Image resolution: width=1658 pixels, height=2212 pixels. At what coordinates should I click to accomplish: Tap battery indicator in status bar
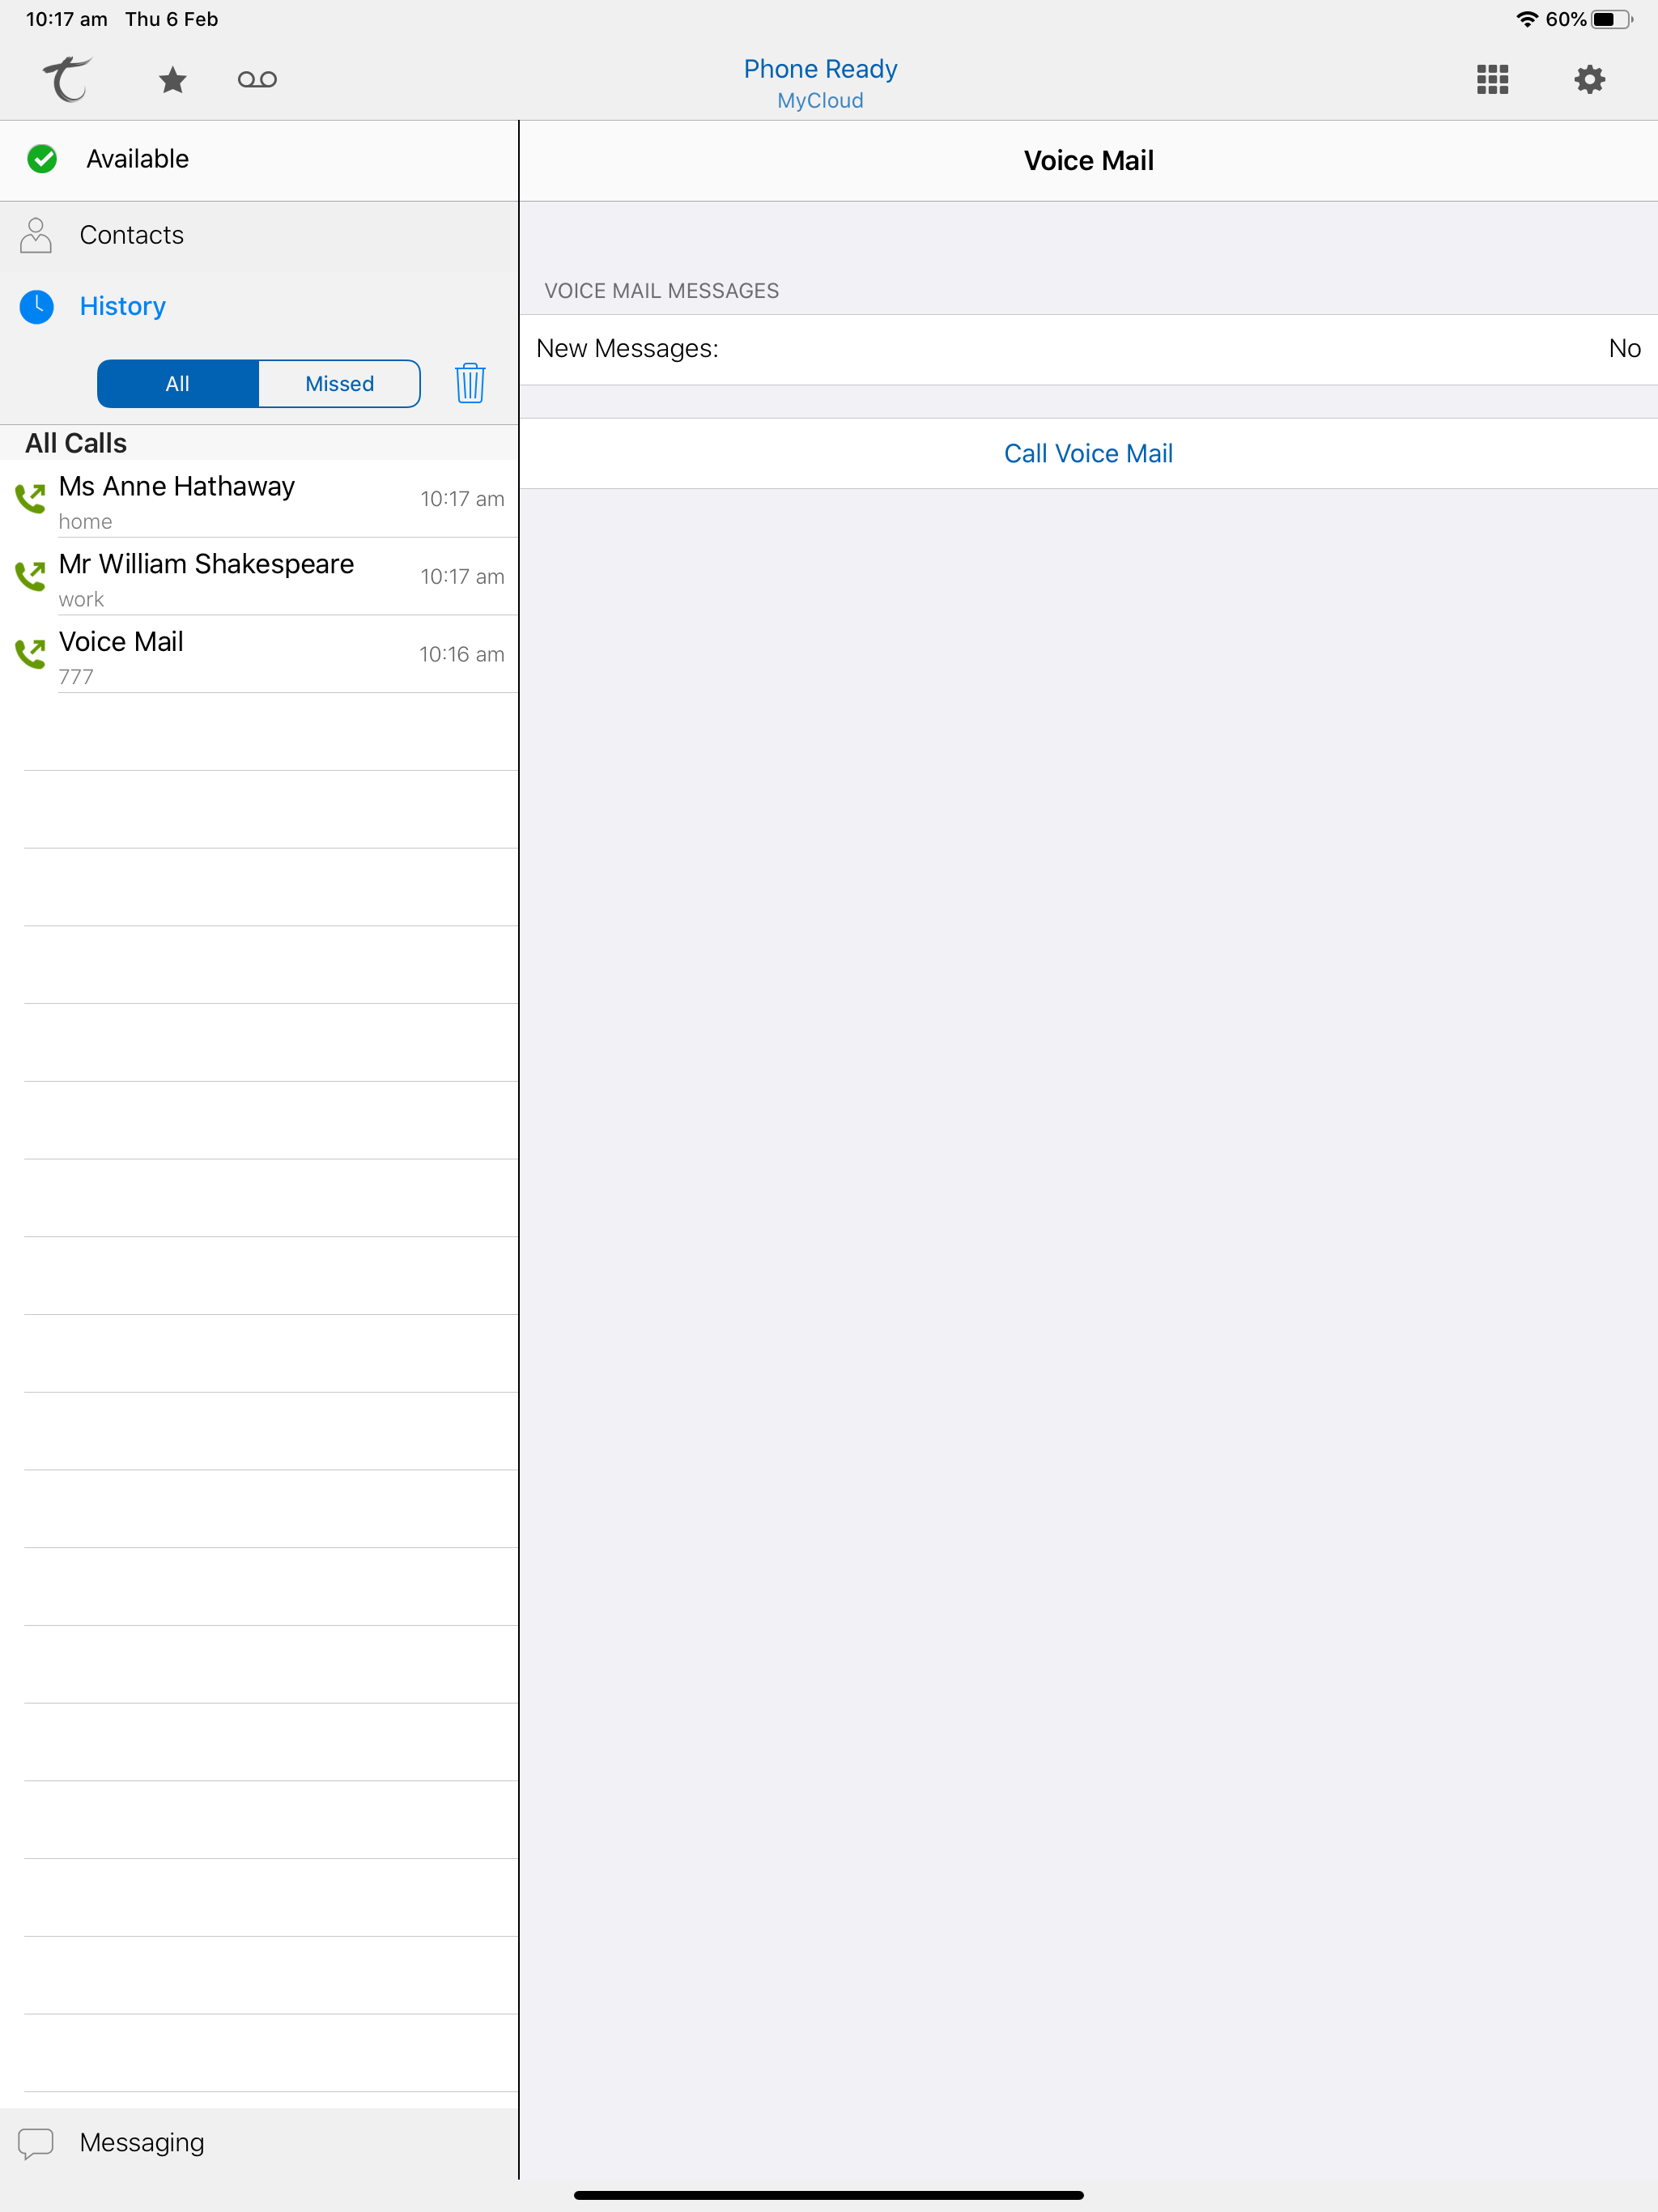(x=1611, y=19)
